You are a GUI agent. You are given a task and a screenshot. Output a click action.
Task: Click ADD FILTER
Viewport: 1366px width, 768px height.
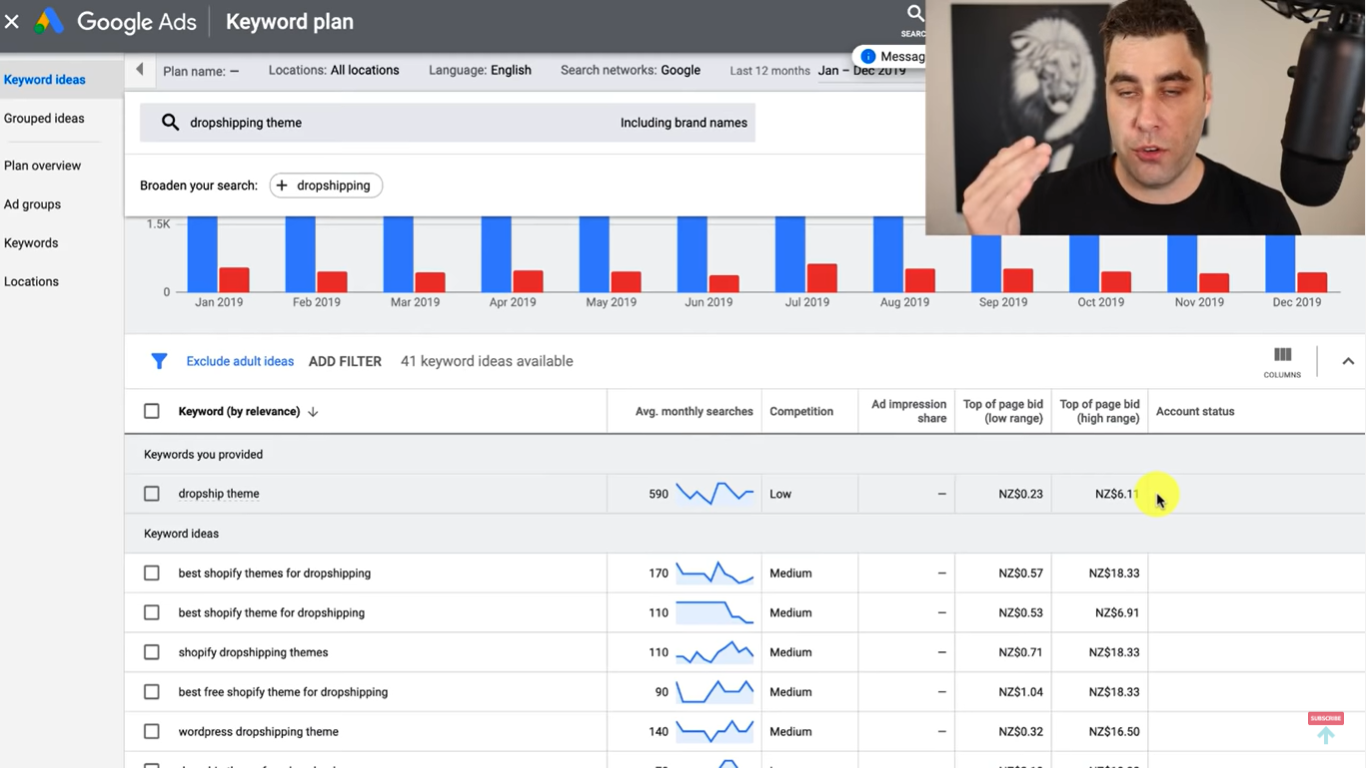(345, 361)
